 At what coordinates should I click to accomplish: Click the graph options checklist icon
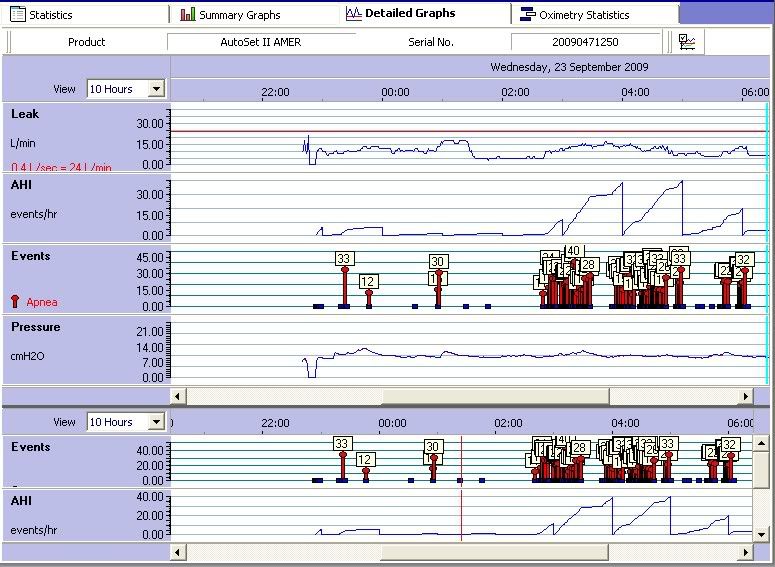688,42
